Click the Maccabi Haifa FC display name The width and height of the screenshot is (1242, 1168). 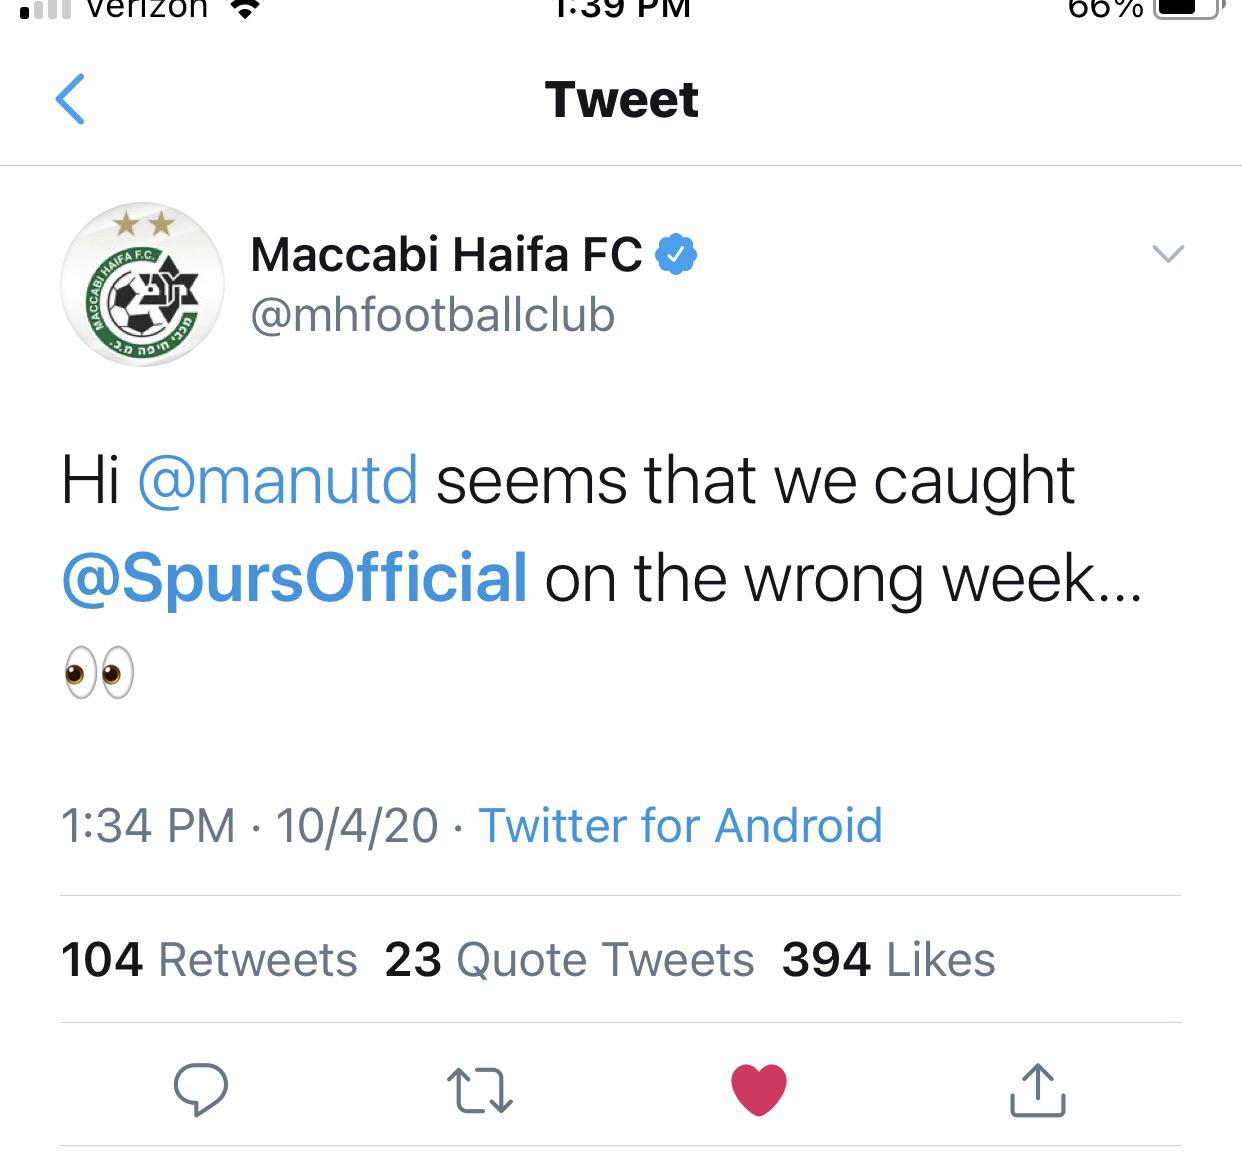coord(446,254)
